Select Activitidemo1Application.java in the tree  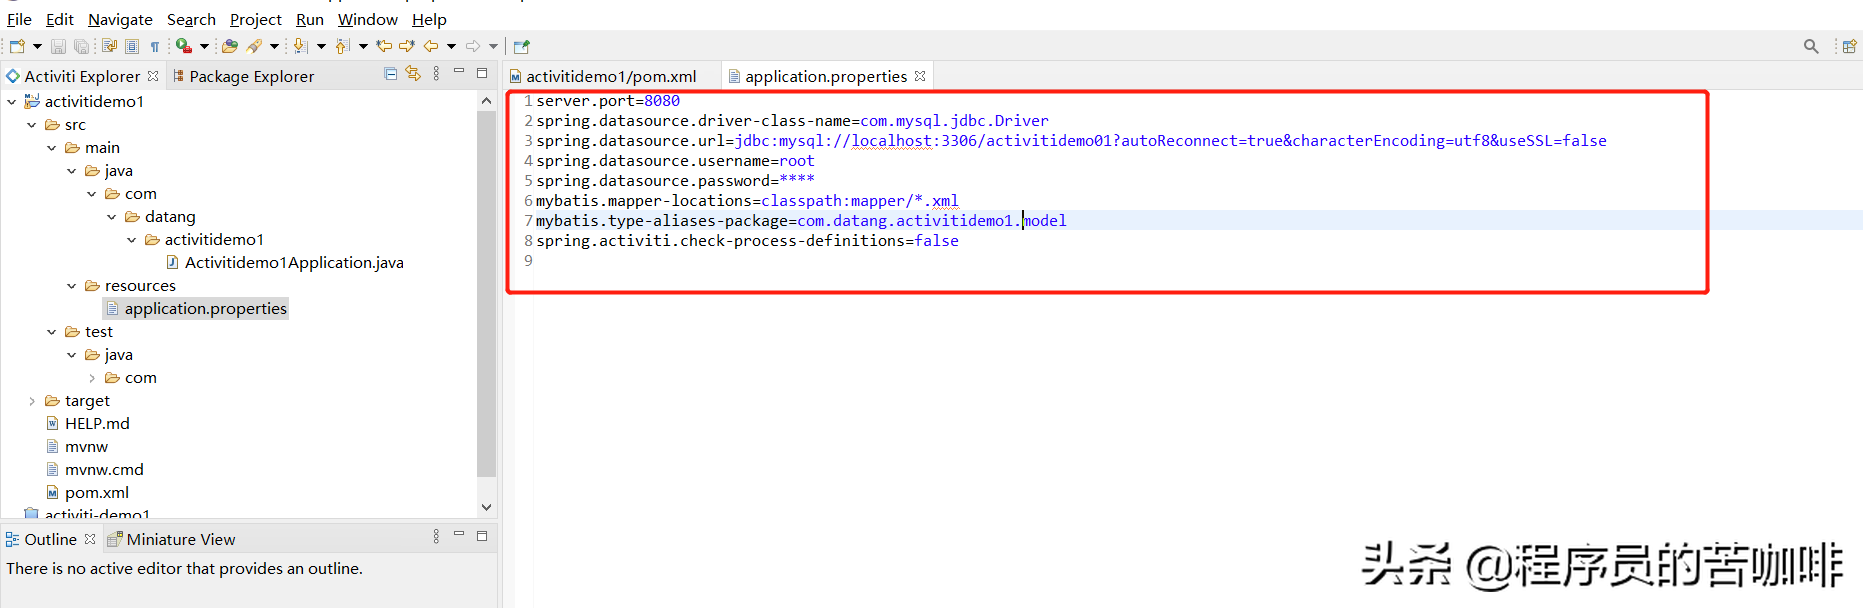293,263
